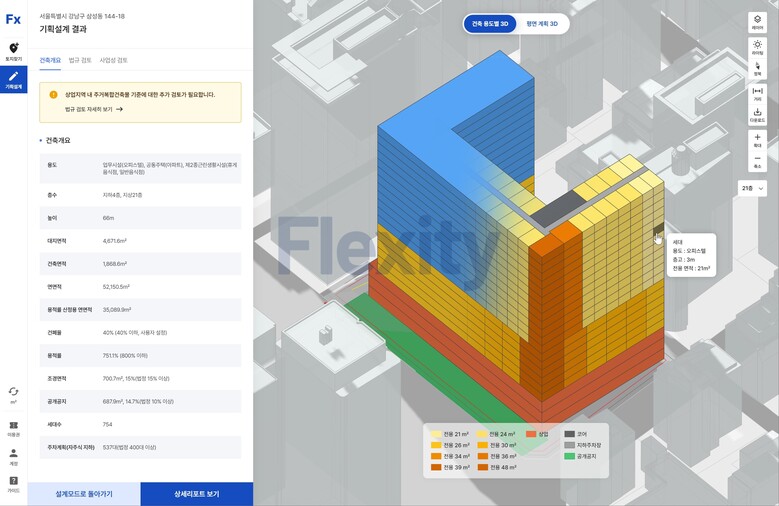The height and width of the screenshot is (506, 779).
Task: Click the address 서울특별시 강남구 삼성동 144-18
Action: [x=82, y=16]
